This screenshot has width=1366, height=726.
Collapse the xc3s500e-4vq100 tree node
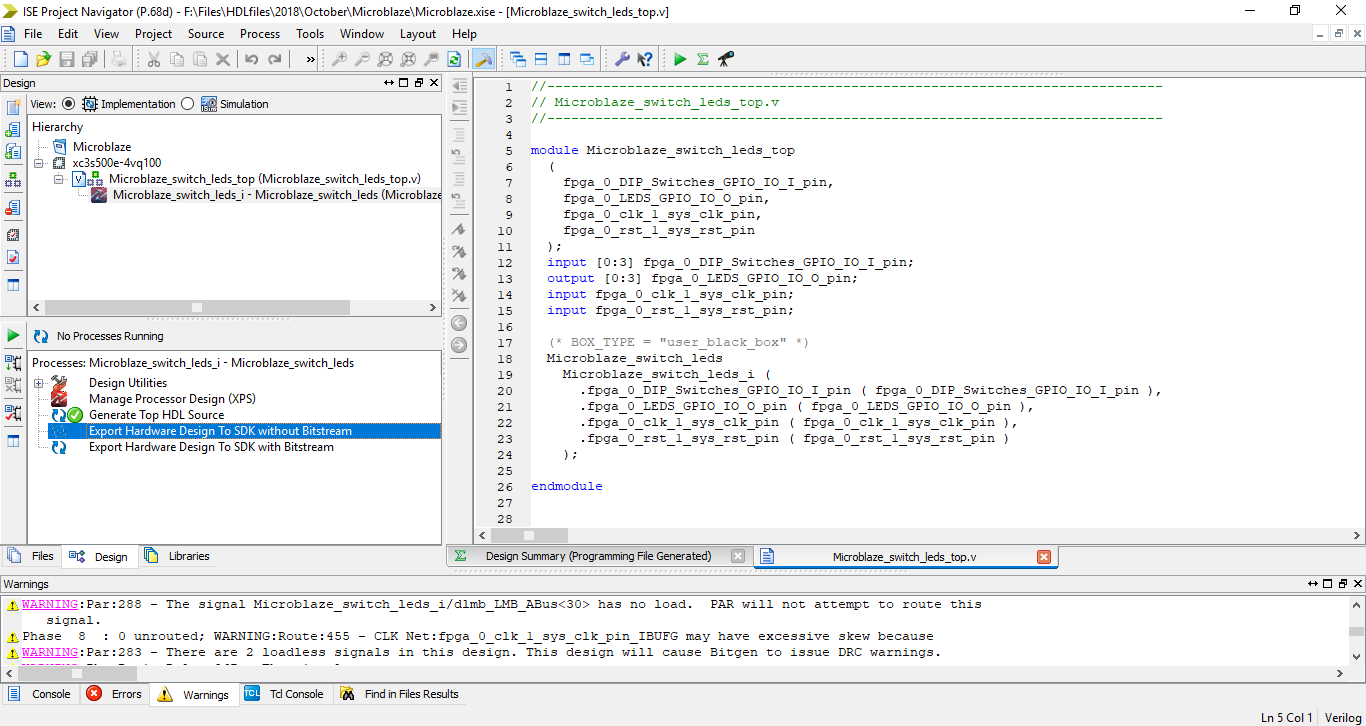coord(39,162)
